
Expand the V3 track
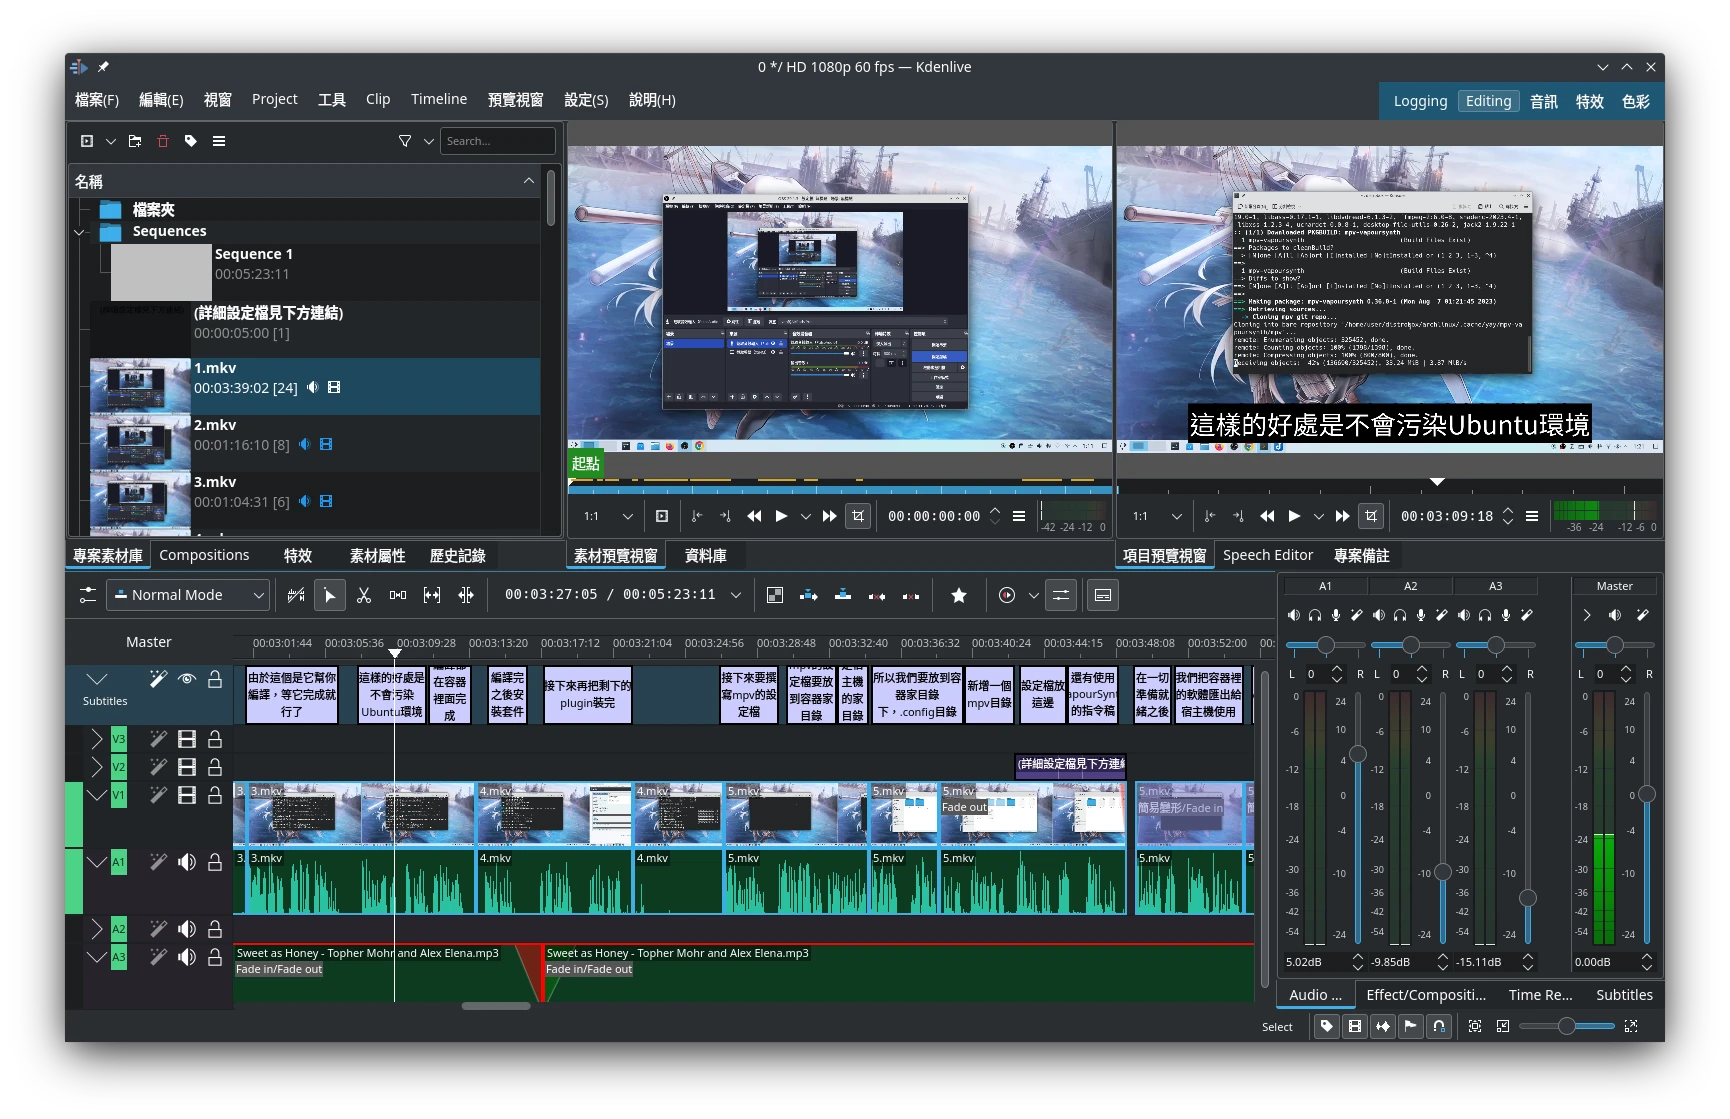point(96,739)
